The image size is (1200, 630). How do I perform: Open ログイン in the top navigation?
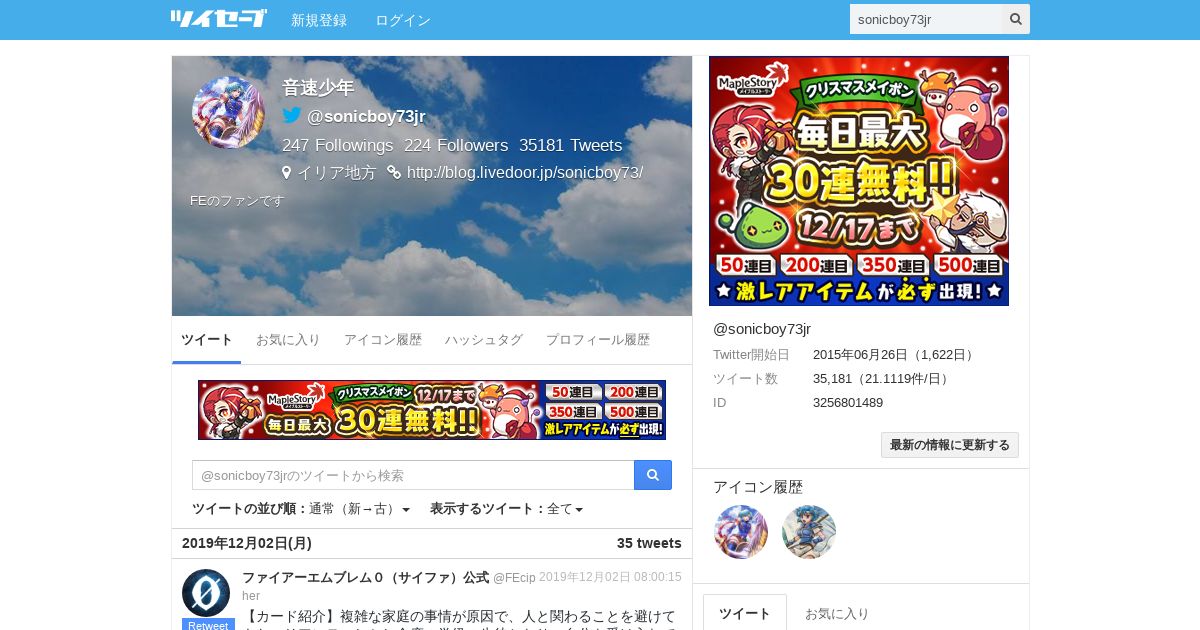(403, 20)
